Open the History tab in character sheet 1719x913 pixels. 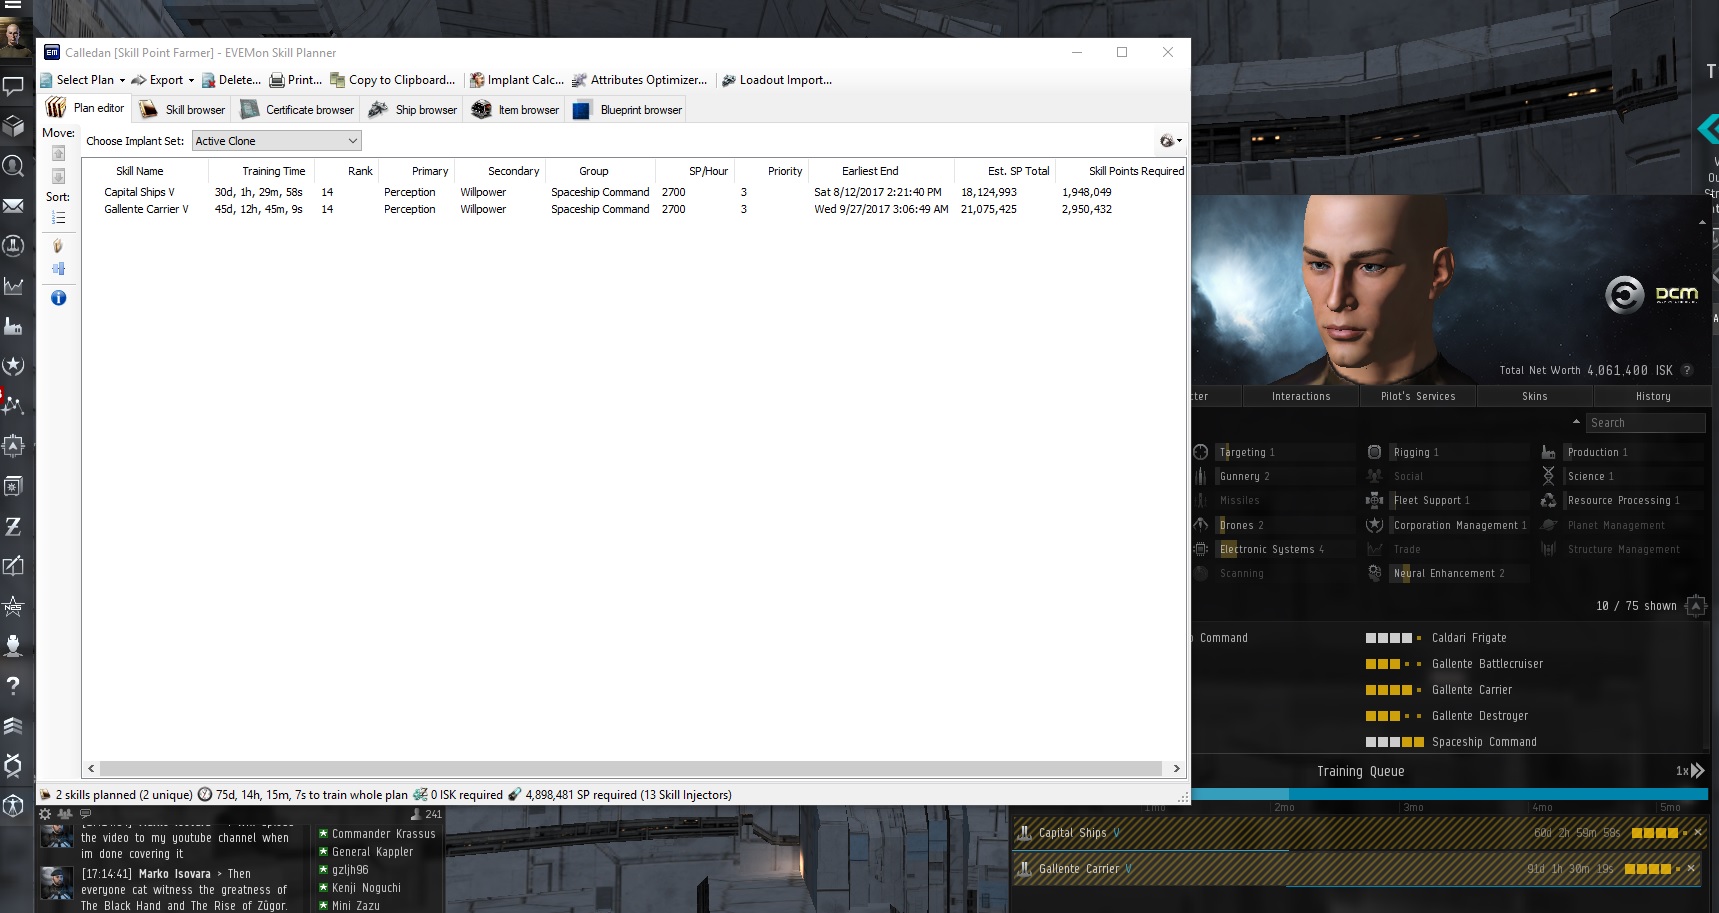click(1653, 396)
